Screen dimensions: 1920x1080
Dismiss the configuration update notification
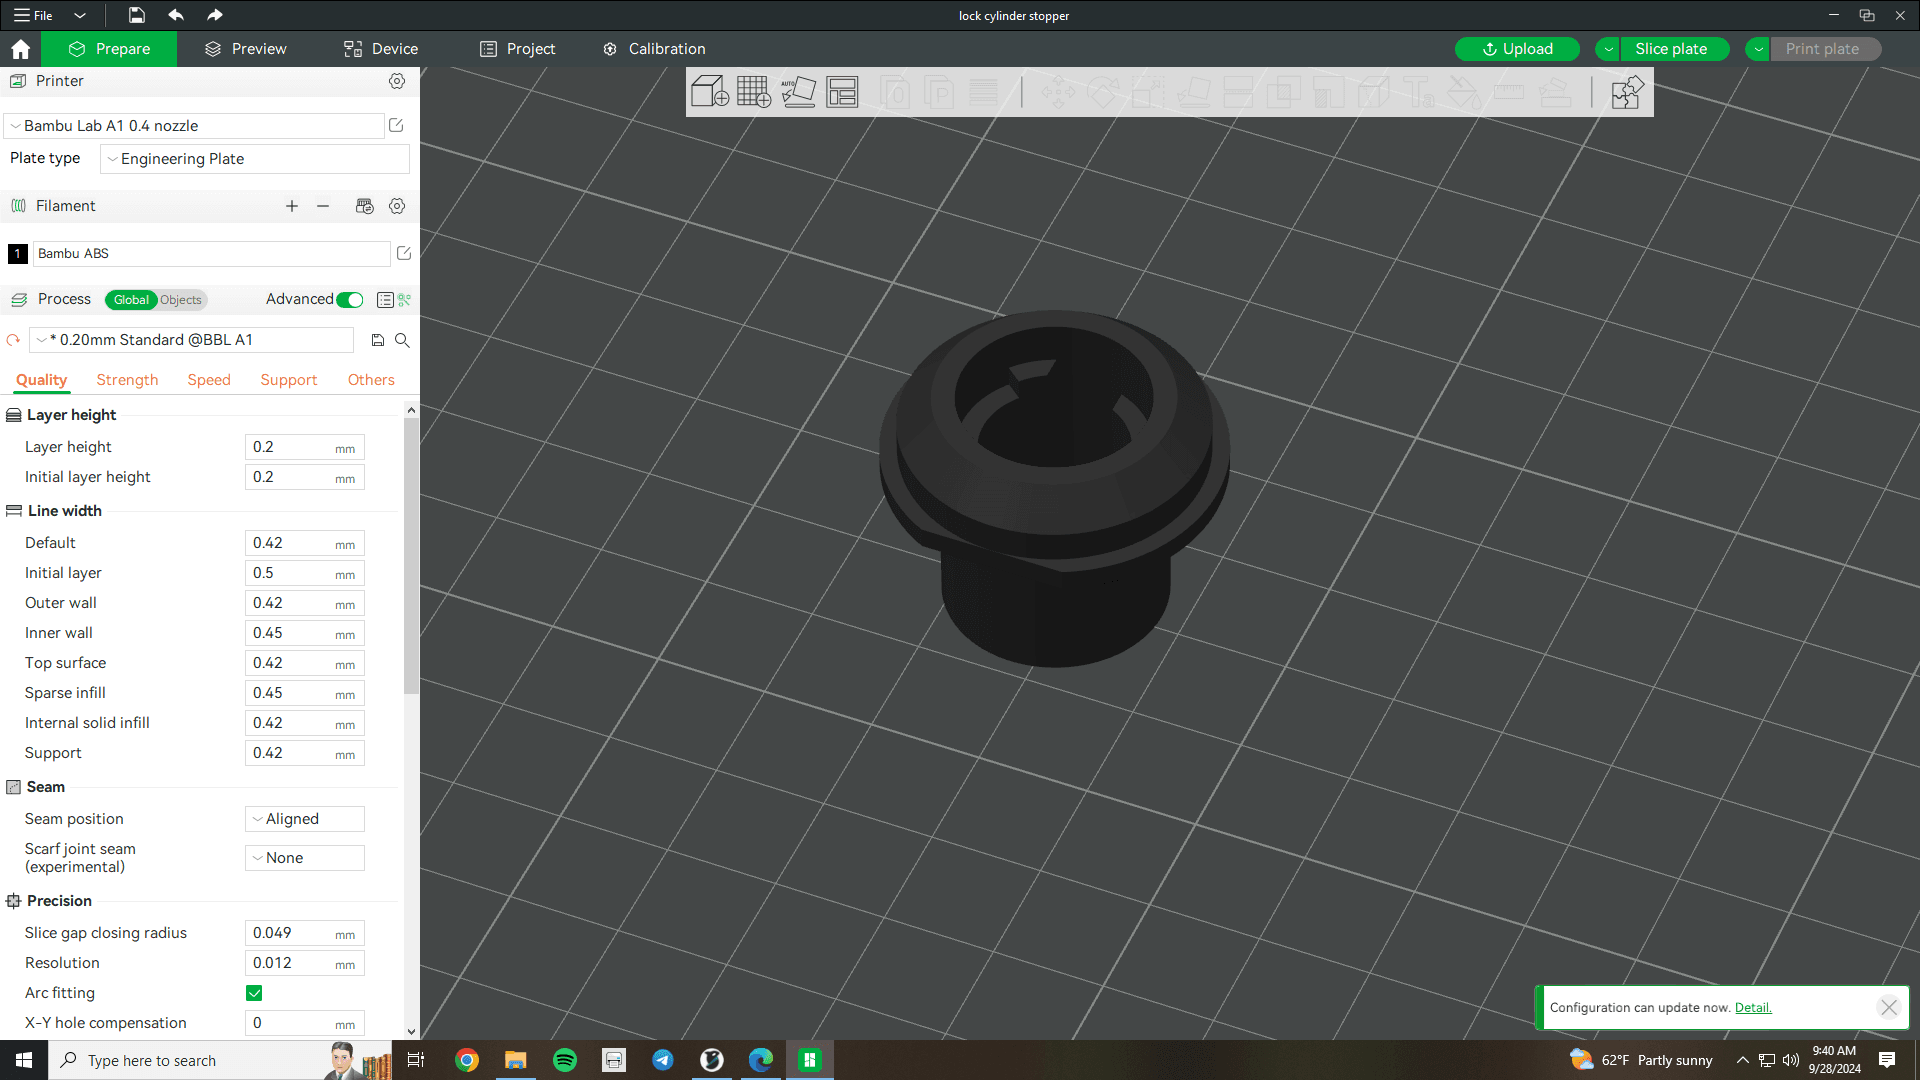1889,1008
